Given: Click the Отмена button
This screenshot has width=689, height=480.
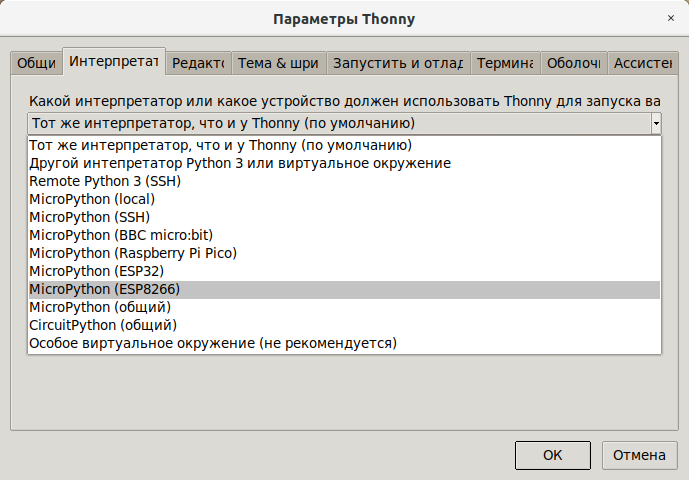Looking at the screenshot, I should pos(639,455).
